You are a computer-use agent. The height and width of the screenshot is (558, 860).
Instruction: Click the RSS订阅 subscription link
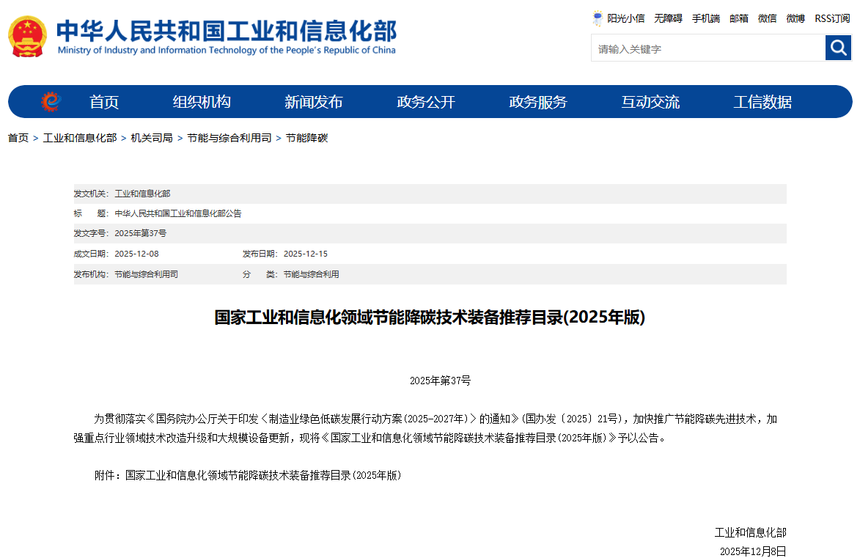(x=832, y=19)
